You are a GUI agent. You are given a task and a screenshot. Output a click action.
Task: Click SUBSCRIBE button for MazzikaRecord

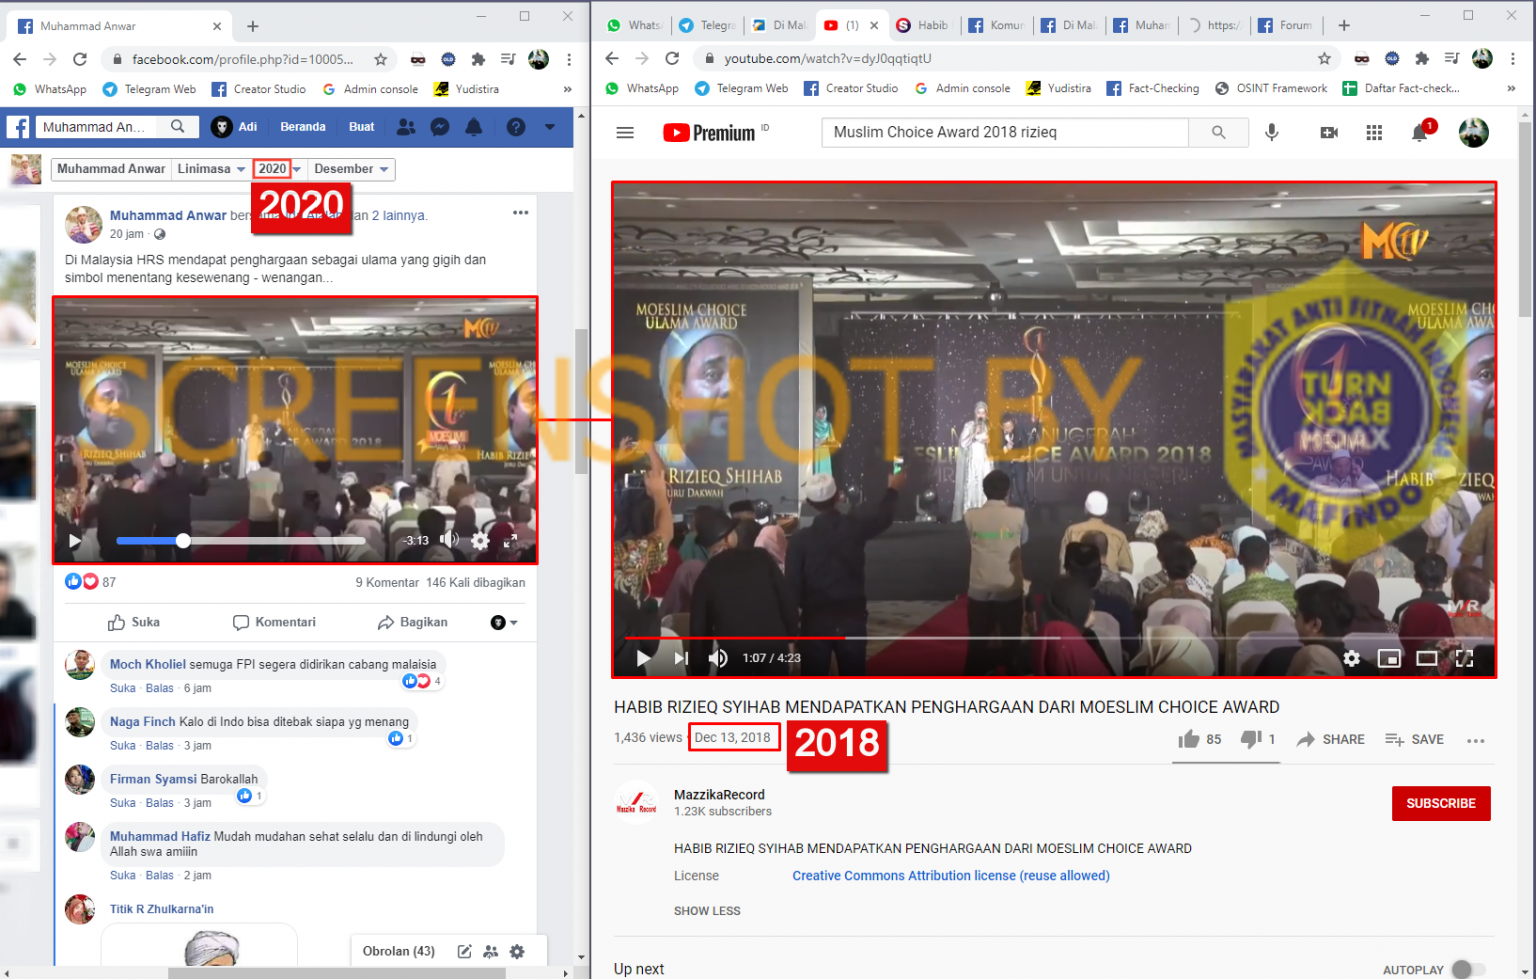coord(1441,803)
